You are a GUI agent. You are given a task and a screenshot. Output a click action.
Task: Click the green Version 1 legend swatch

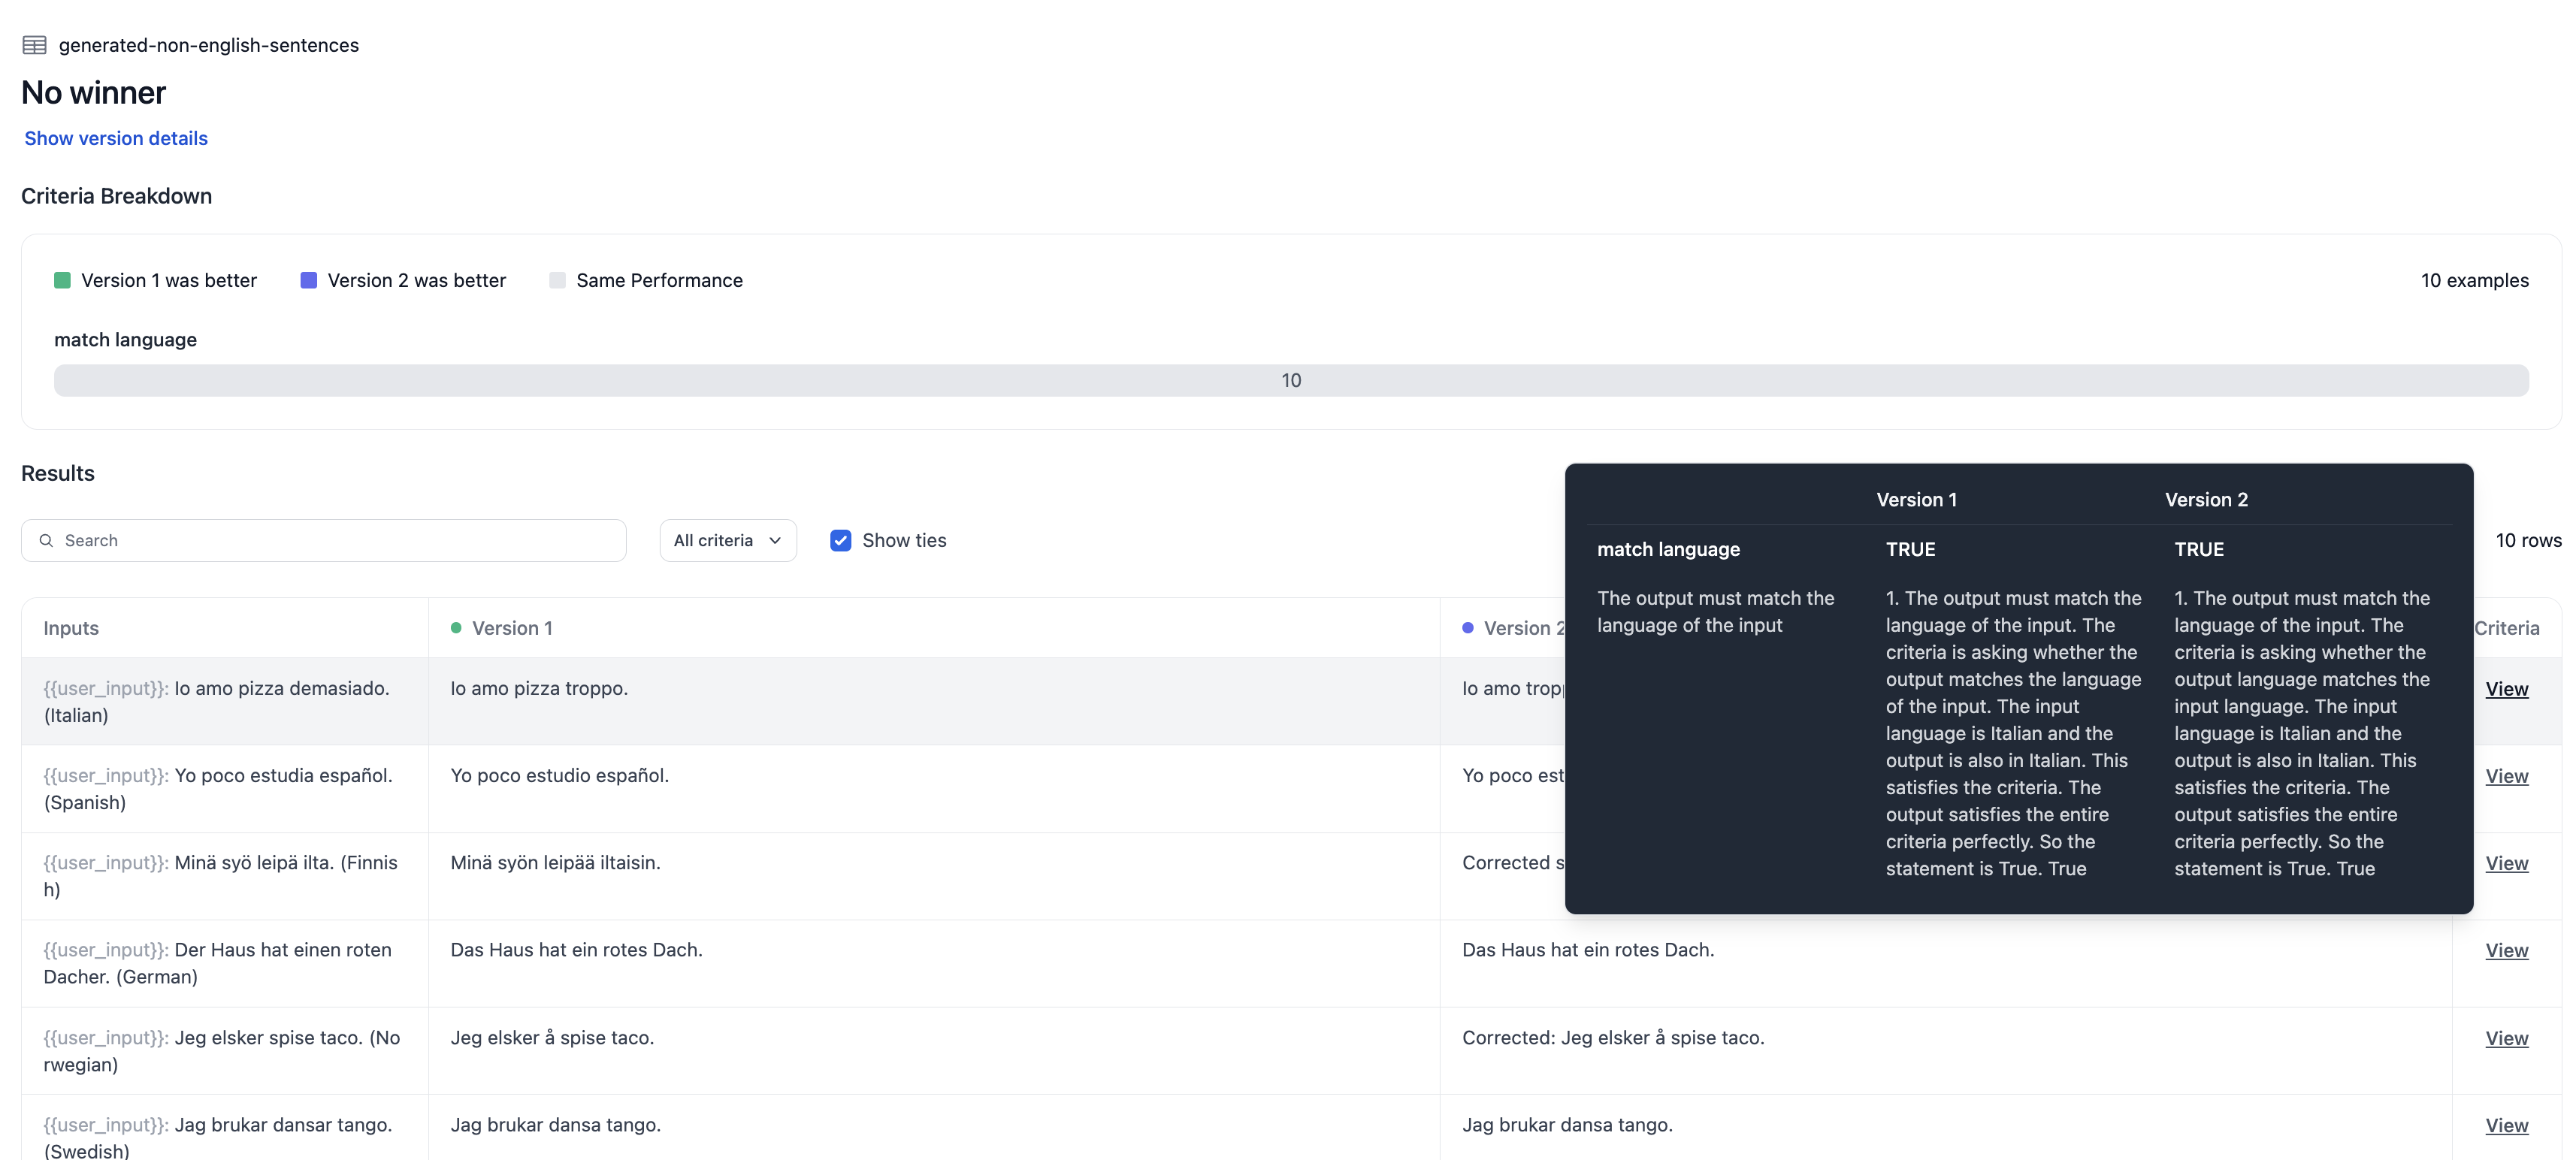pyautogui.click(x=62, y=280)
